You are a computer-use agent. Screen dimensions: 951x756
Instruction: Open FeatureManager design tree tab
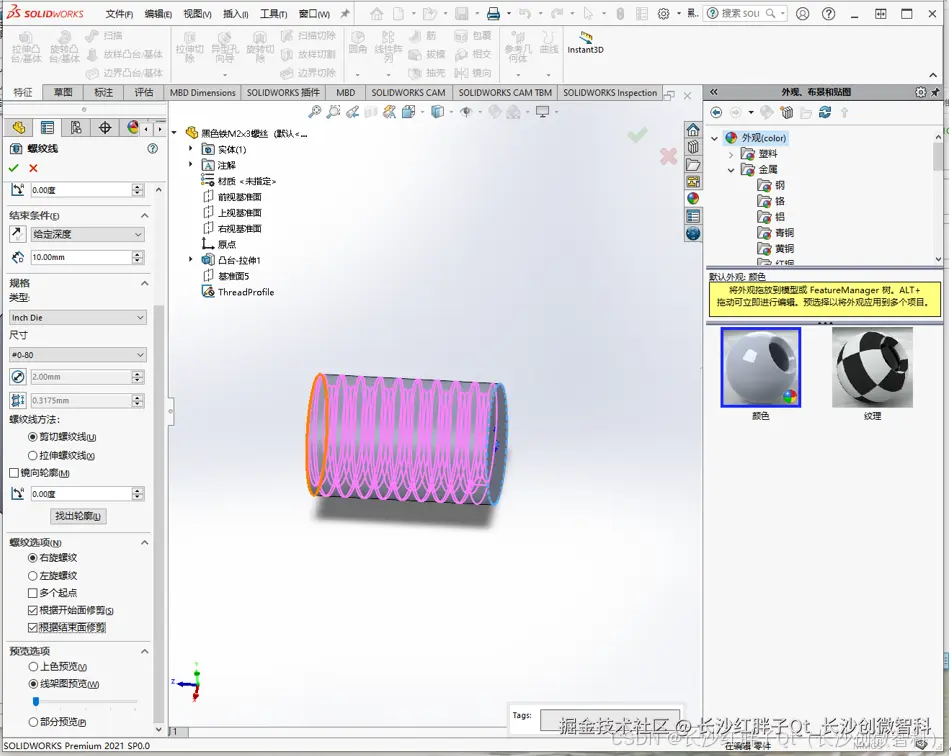coord(19,127)
